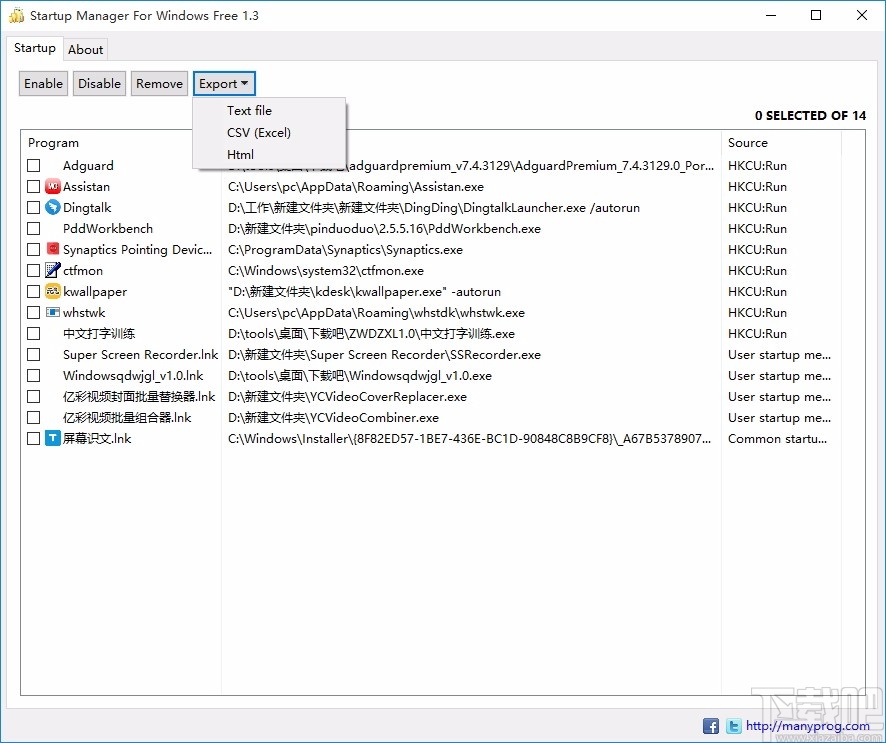886x743 pixels.
Task: Click the kwallpaper program icon
Action: [52, 291]
